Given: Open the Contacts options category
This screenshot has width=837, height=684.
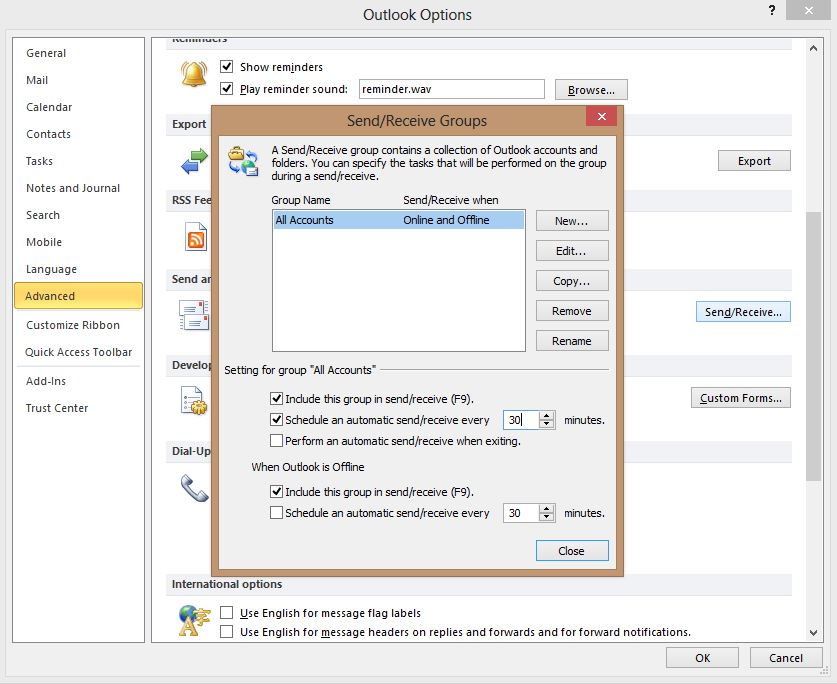Looking at the screenshot, I should (78, 134).
